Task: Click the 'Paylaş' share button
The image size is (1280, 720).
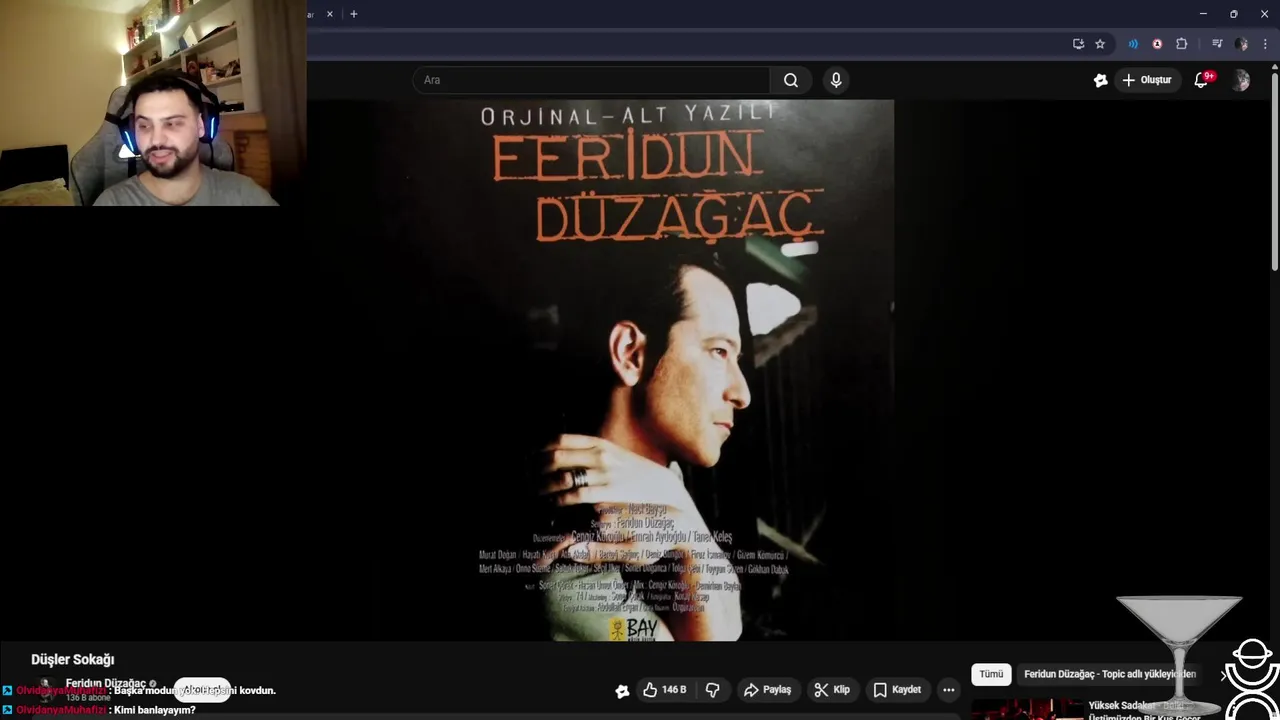Action: [x=768, y=690]
